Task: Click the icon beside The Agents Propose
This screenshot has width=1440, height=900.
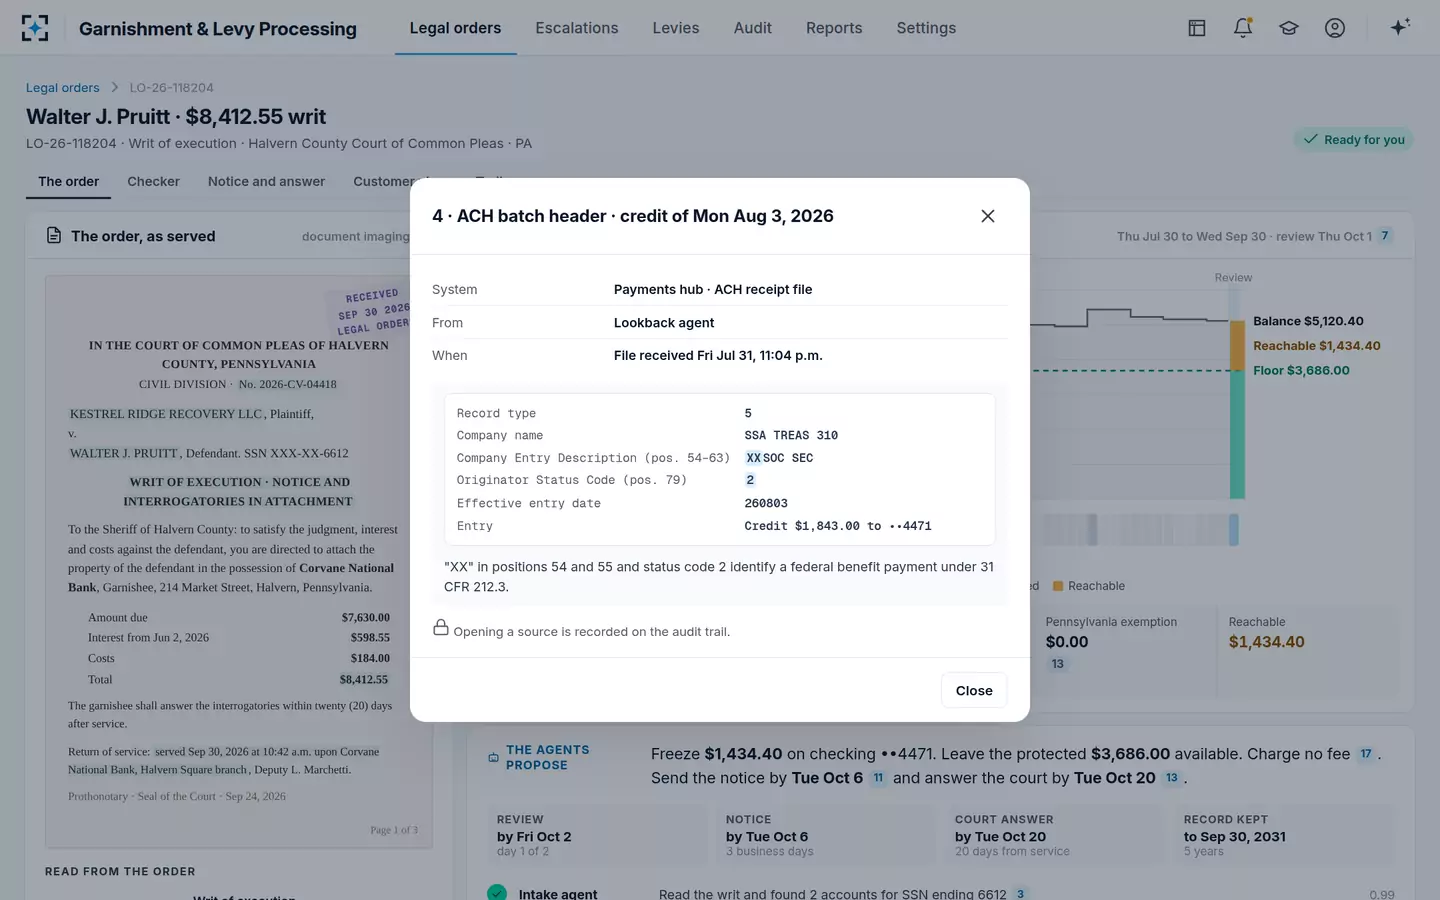Action: click(493, 758)
